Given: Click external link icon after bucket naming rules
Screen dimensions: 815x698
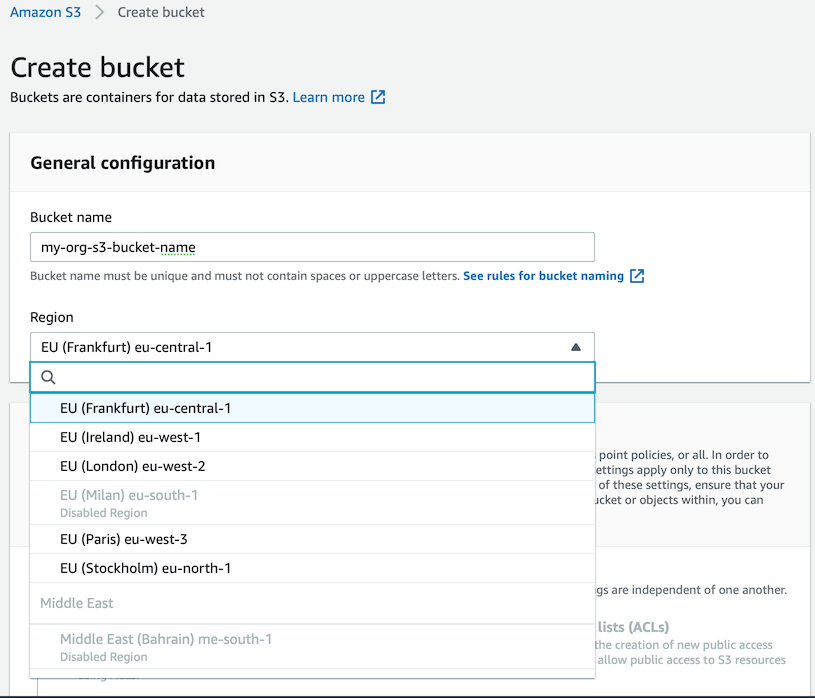Looking at the screenshot, I should pos(637,276).
